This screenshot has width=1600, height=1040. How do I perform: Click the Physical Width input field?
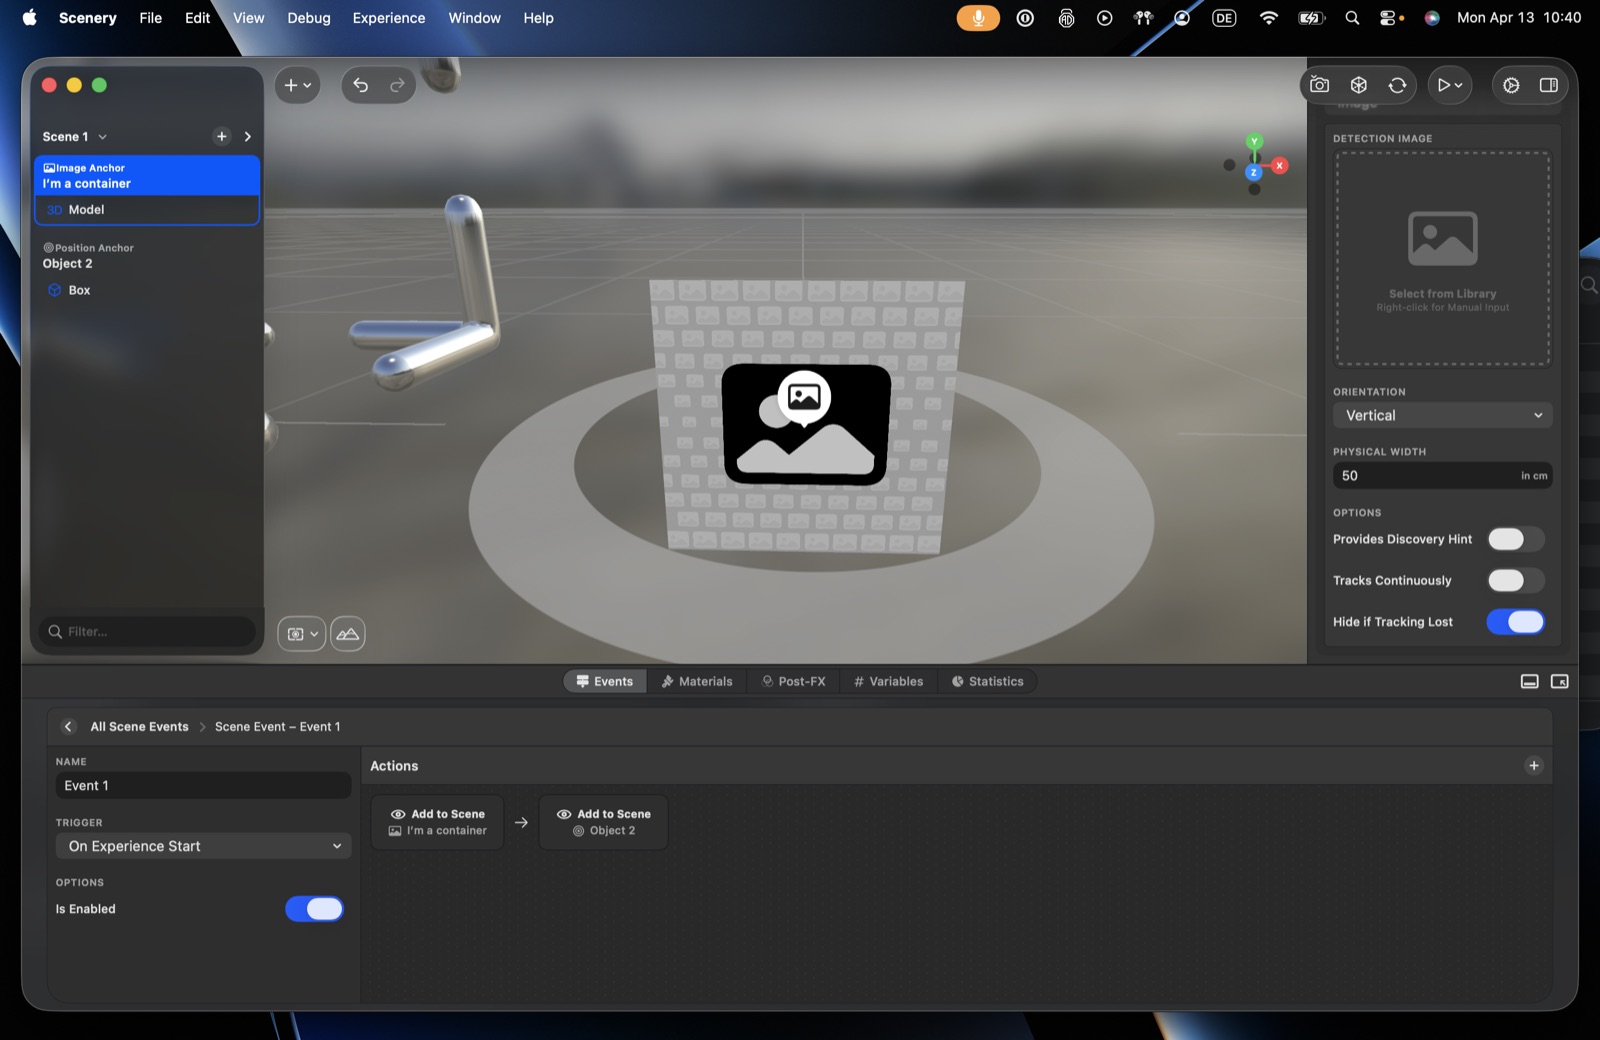pyautogui.click(x=1442, y=476)
